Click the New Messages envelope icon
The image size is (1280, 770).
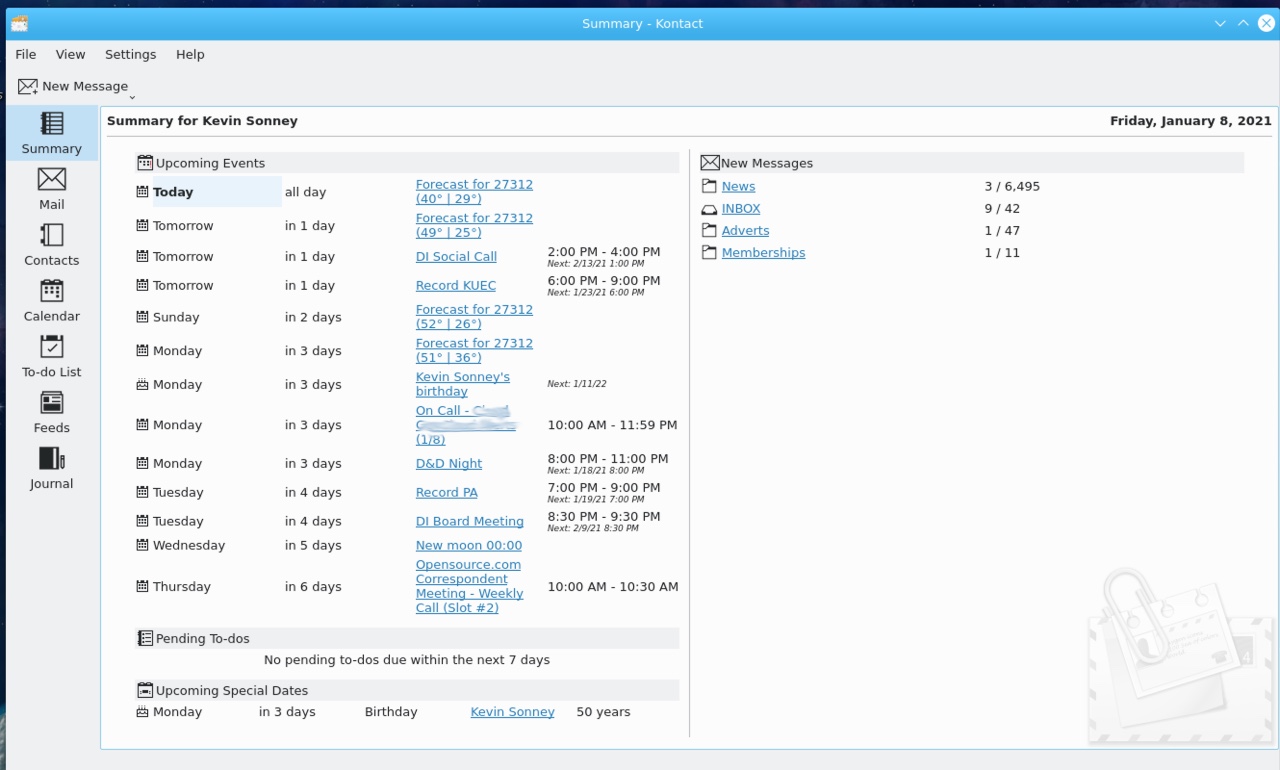[x=710, y=162]
